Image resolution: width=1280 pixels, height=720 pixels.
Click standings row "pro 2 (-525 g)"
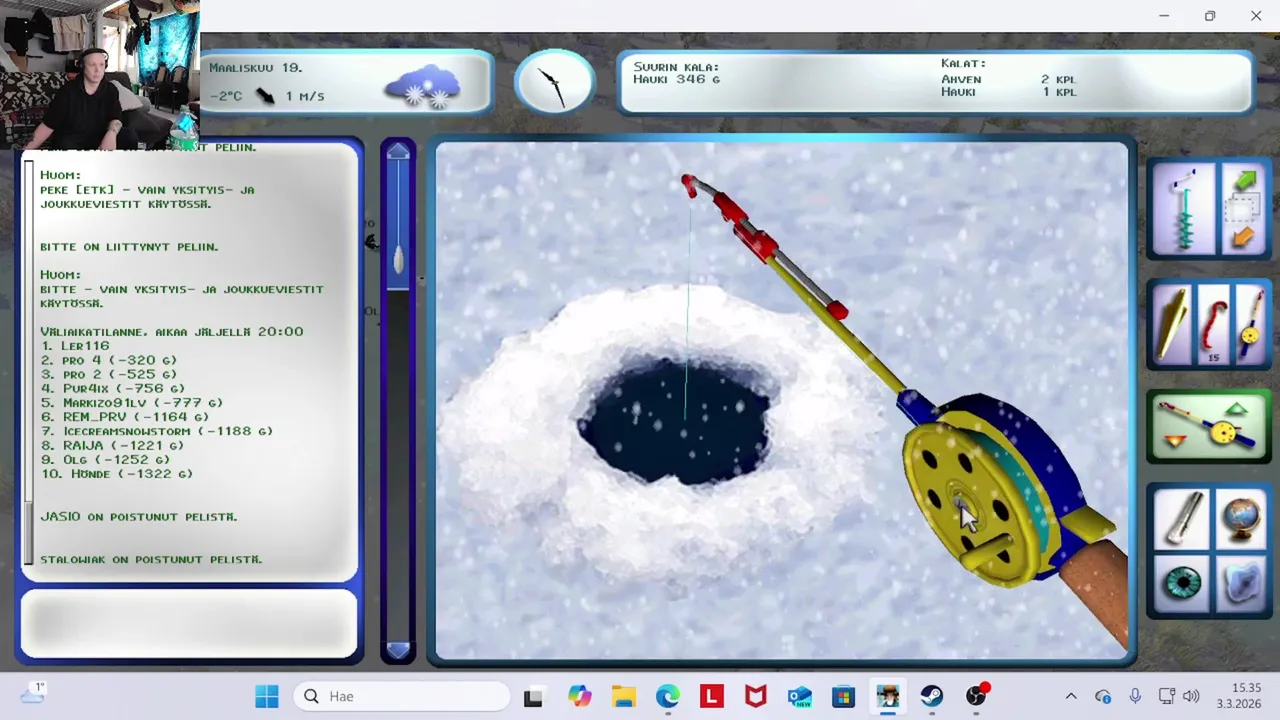click(x=109, y=374)
